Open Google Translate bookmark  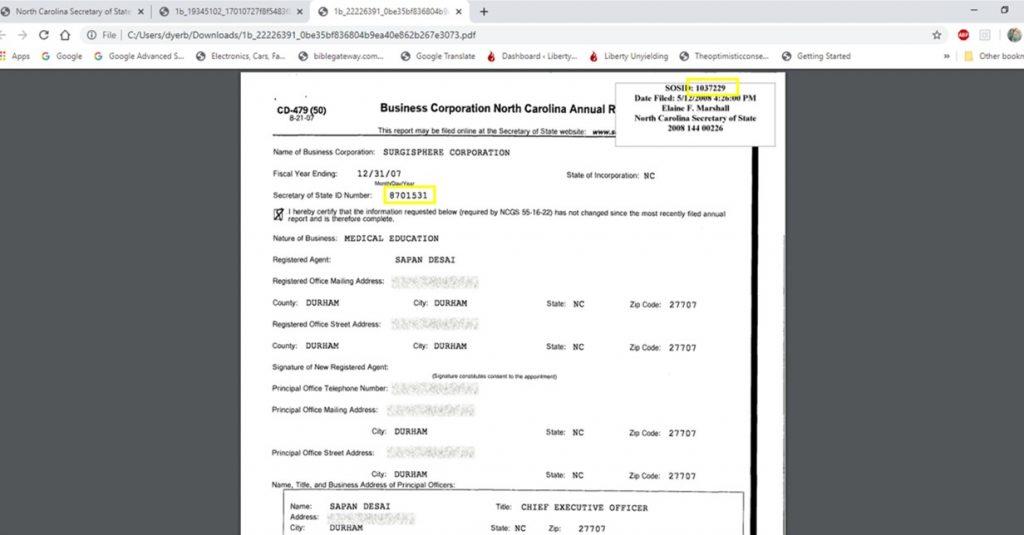pos(438,56)
